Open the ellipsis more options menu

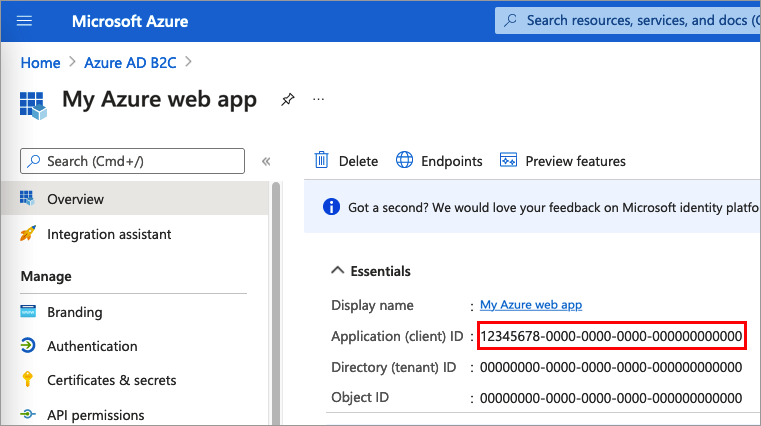(319, 100)
